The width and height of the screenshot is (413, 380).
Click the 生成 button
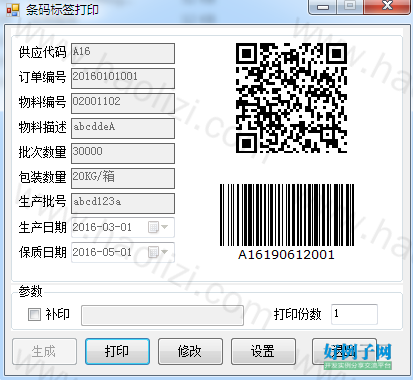[45, 352]
